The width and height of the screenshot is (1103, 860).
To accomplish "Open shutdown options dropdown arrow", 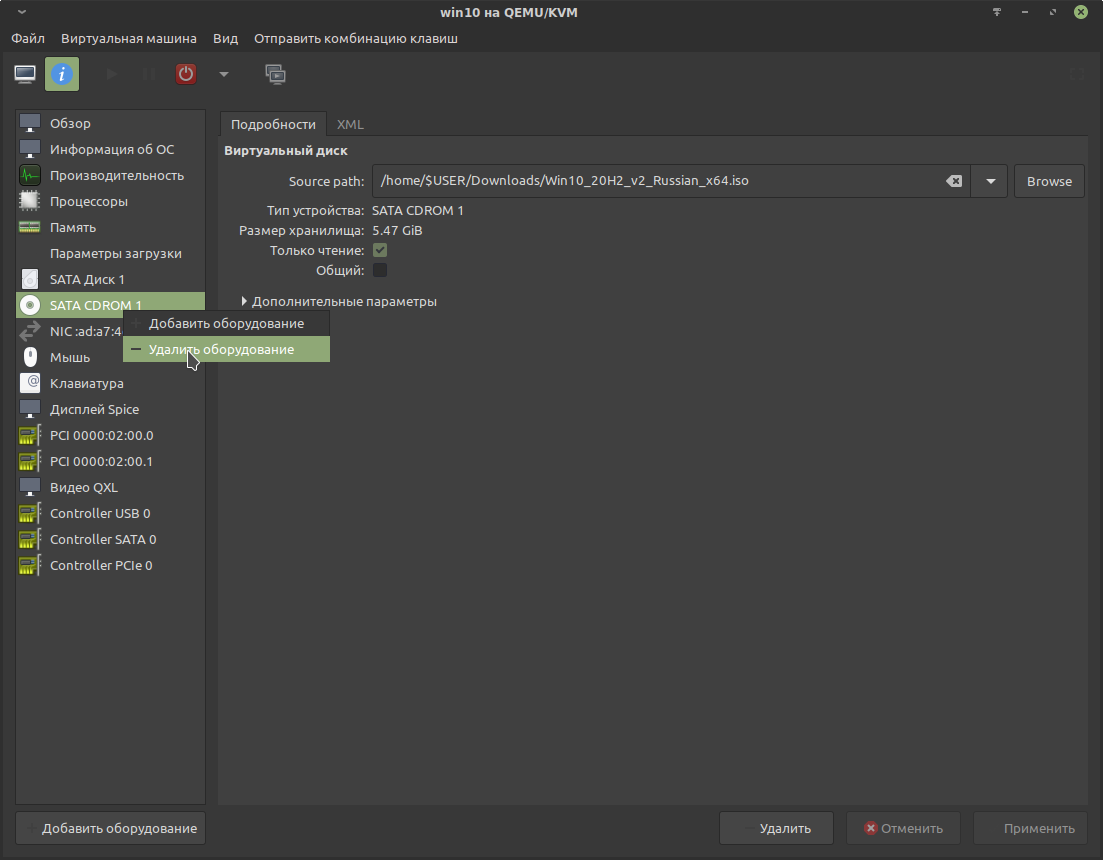I will [x=224, y=74].
